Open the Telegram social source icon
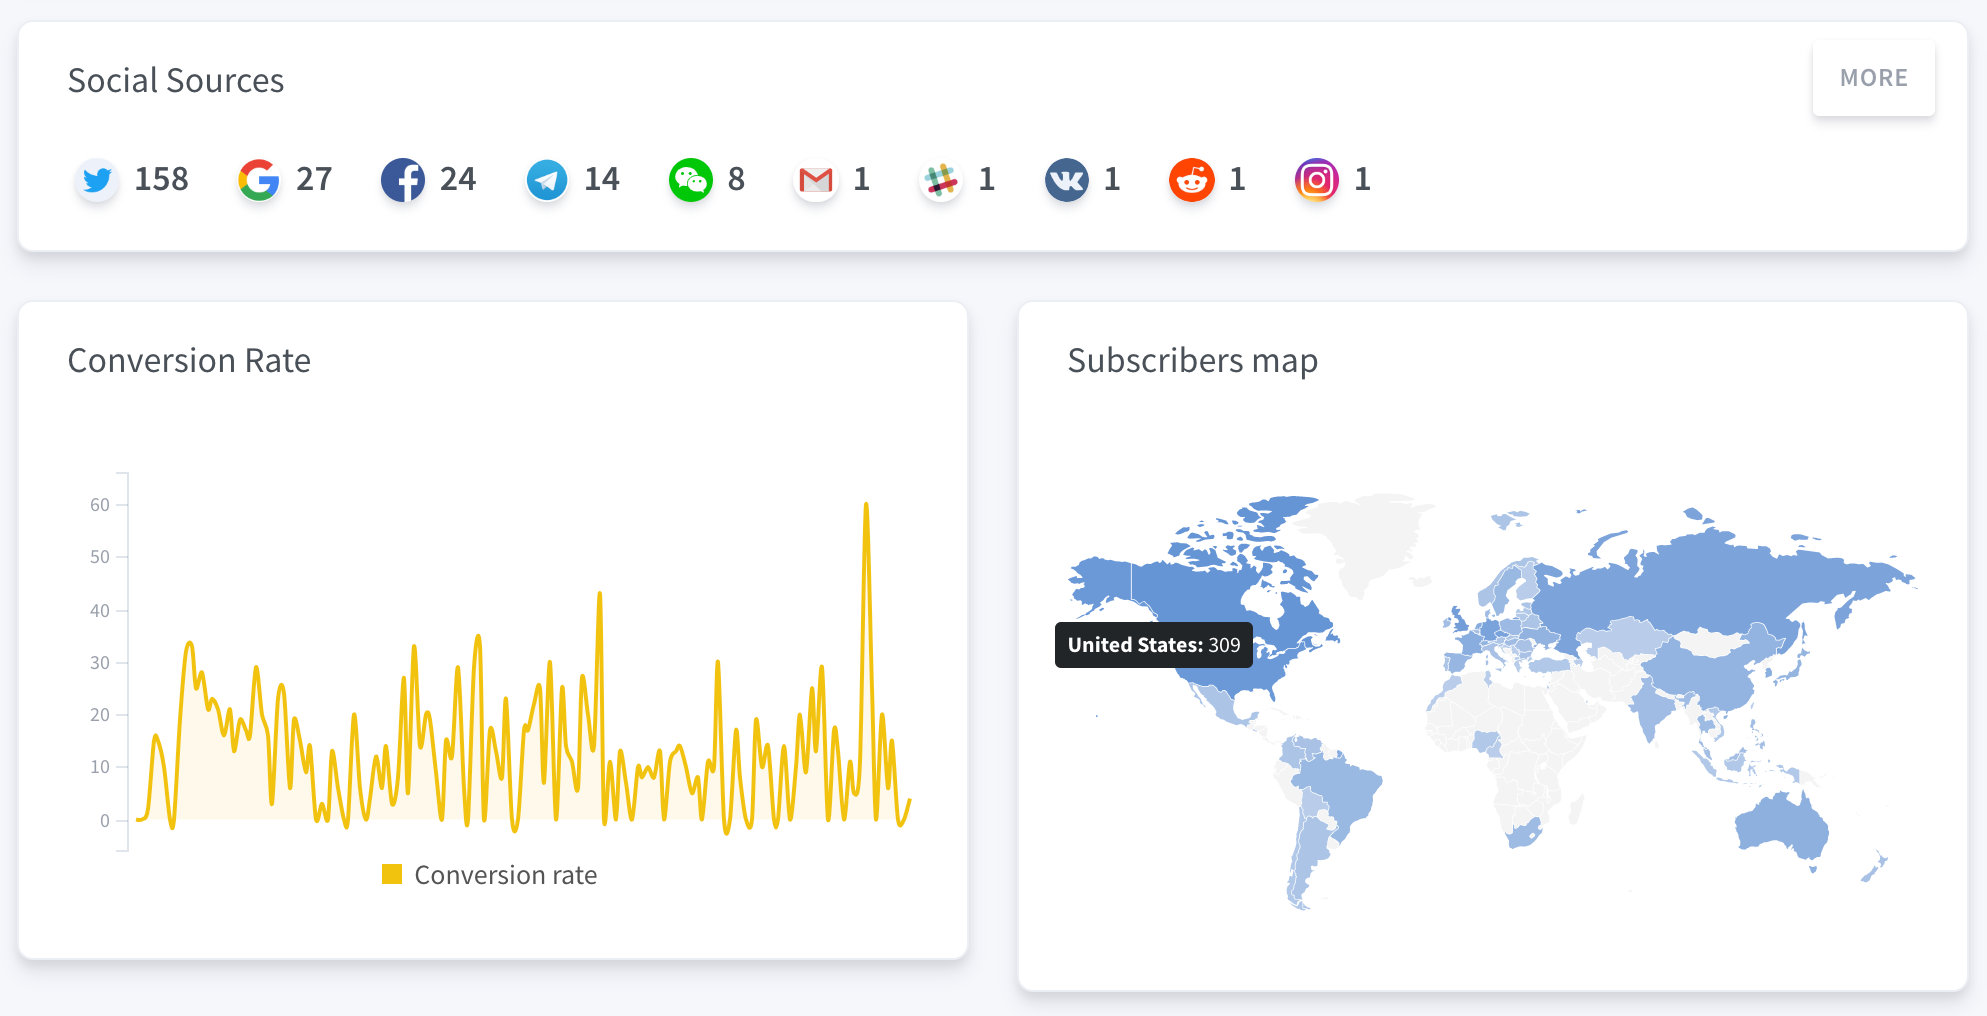Image resolution: width=1987 pixels, height=1016 pixels. click(546, 180)
